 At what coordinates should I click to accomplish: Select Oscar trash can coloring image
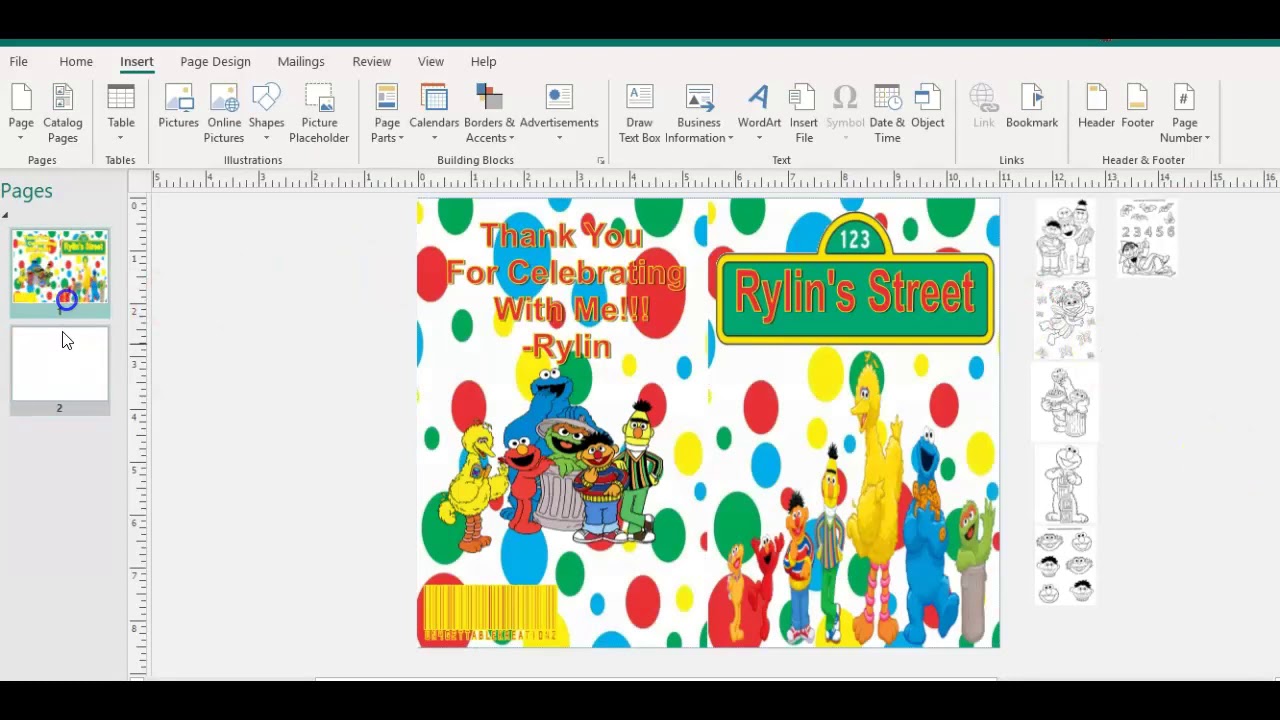tap(1065, 402)
